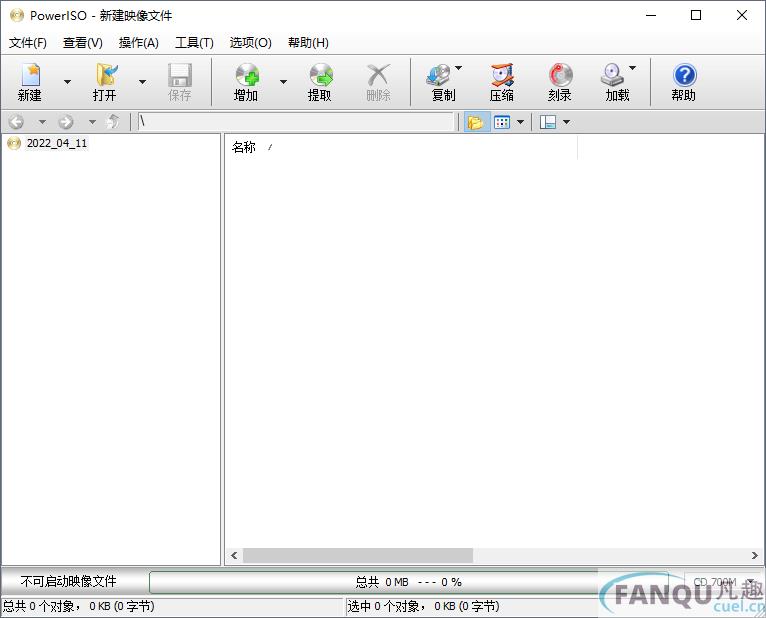Open the 工具(T) menu
The height and width of the screenshot is (618, 766).
click(x=194, y=43)
